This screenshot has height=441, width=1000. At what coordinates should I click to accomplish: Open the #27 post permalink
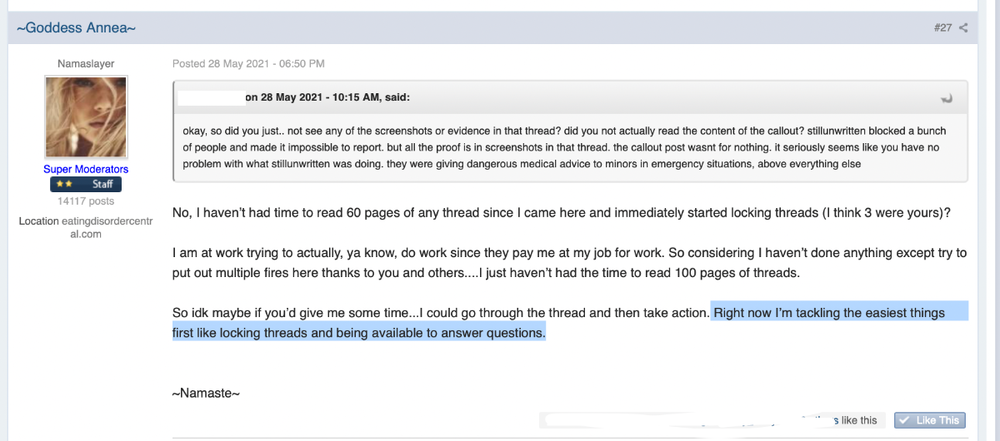[943, 28]
